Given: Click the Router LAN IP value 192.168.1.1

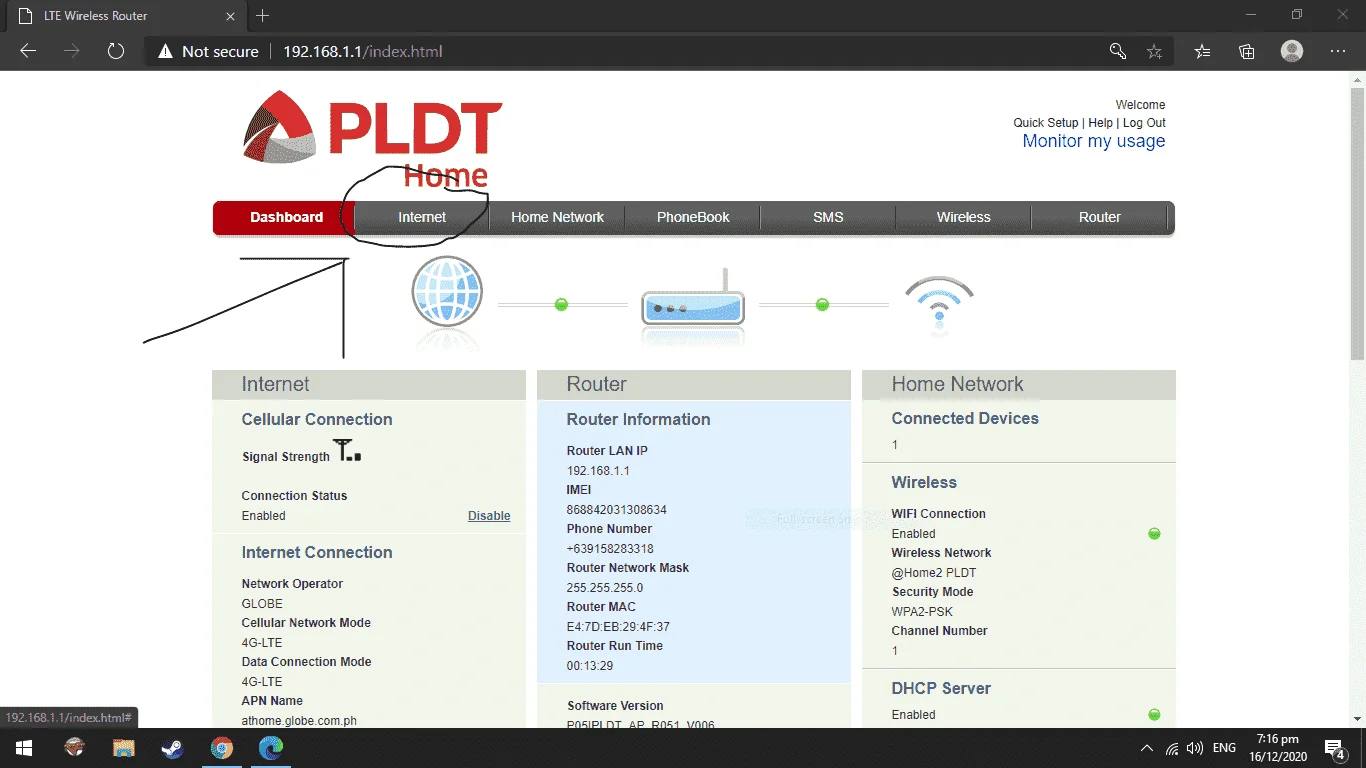Looking at the screenshot, I should [598, 471].
